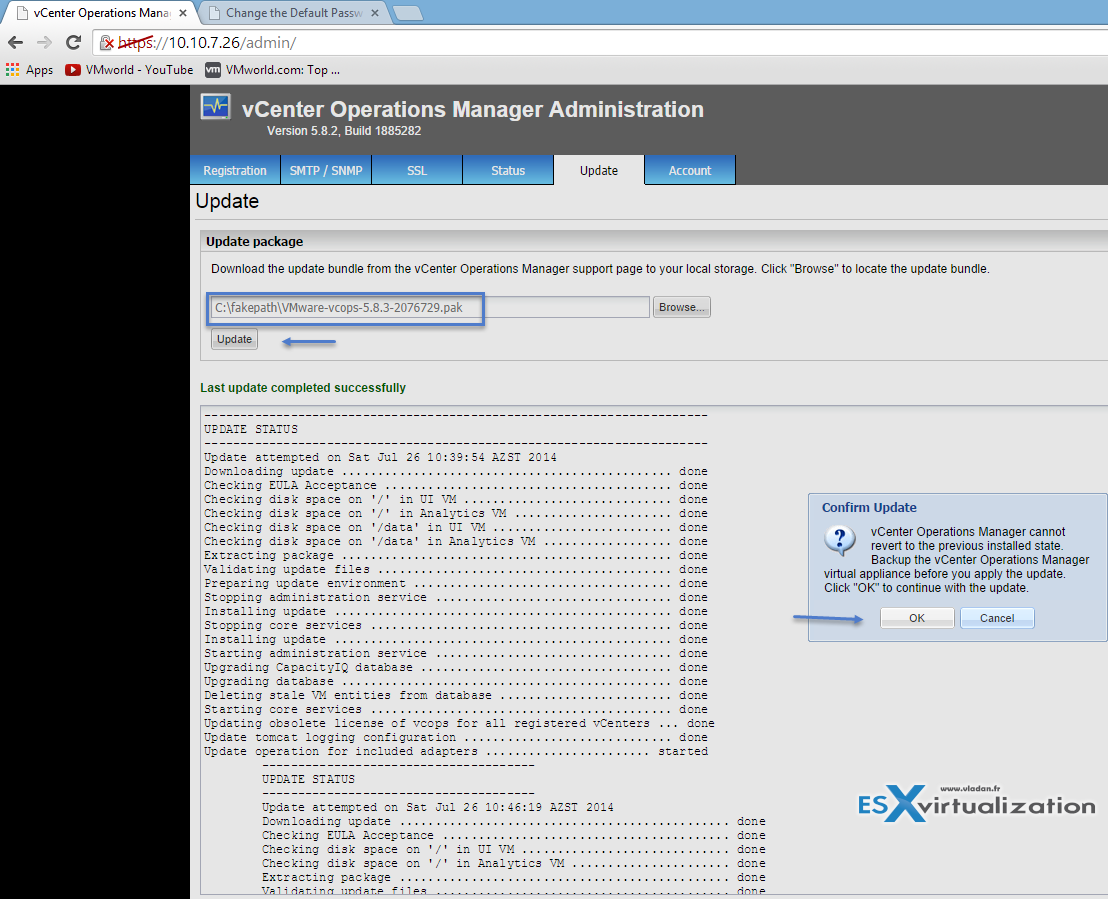Close the vCenter Operations Manager browser tab
The width and height of the screenshot is (1108, 899).
[x=182, y=13]
